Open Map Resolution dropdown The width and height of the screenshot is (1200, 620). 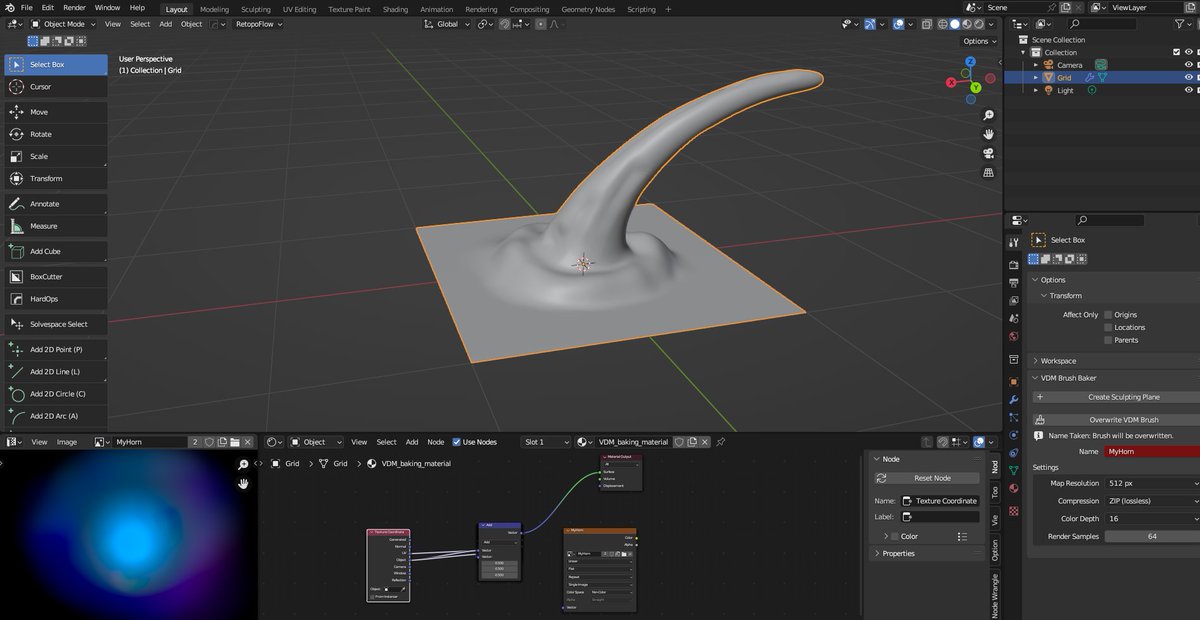pos(1152,483)
